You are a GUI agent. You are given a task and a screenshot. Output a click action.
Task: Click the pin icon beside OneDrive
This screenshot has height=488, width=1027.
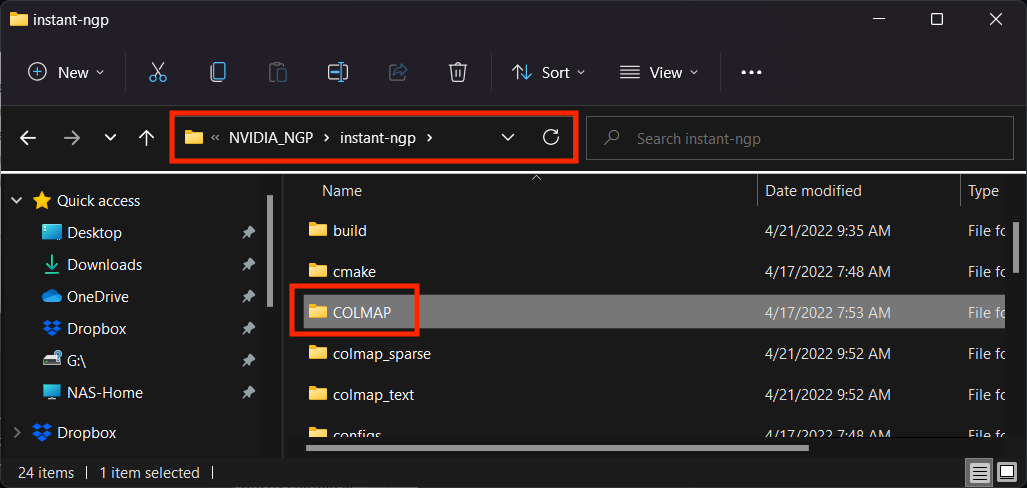coord(248,297)
